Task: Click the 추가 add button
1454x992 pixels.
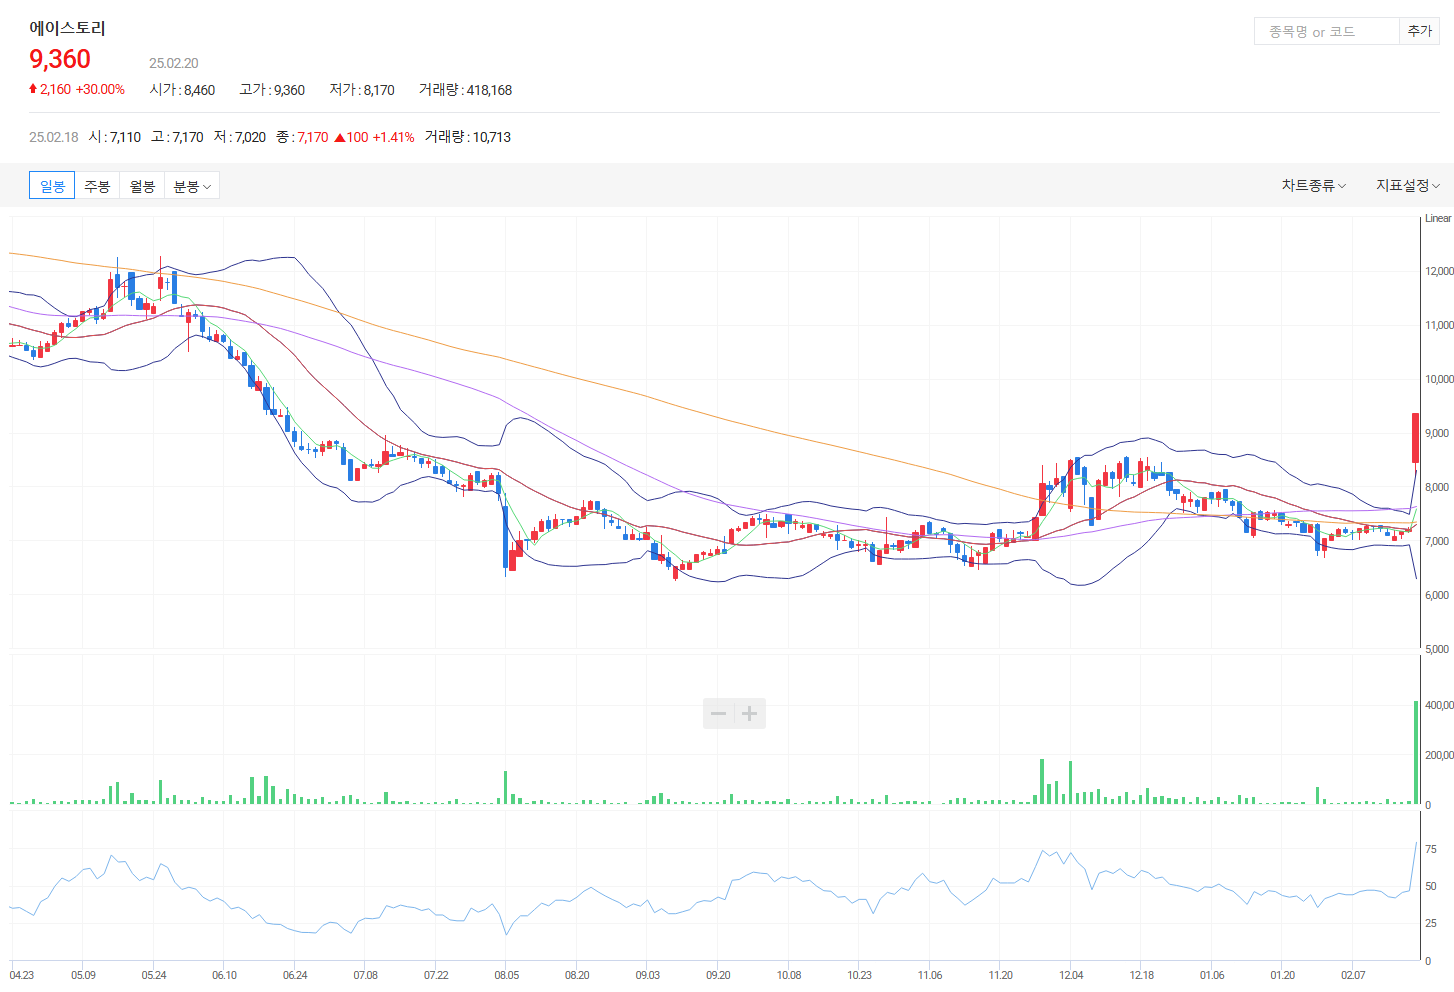Action: click(x=1419, y=31)
